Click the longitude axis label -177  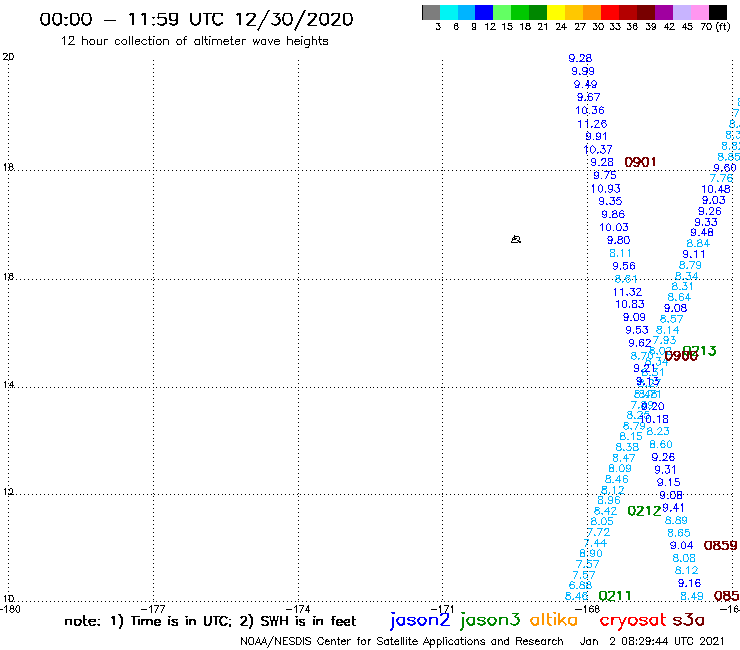(x=154, y=609)
